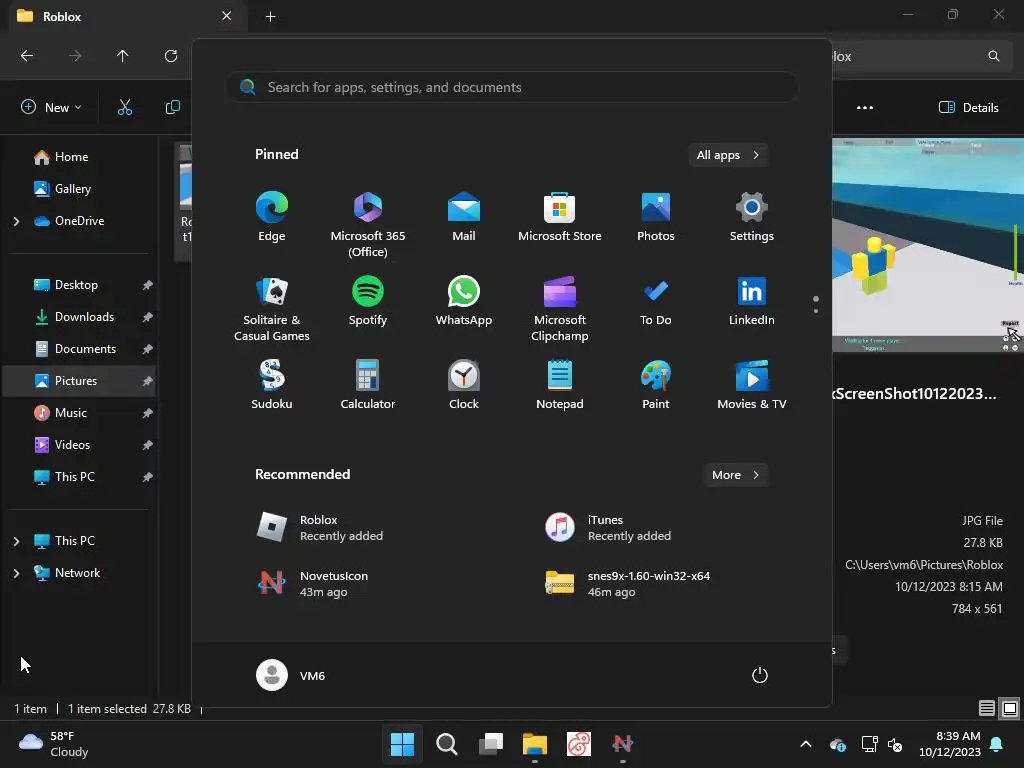
Task: Go back in File Explorer
Action: click(27, 56)
